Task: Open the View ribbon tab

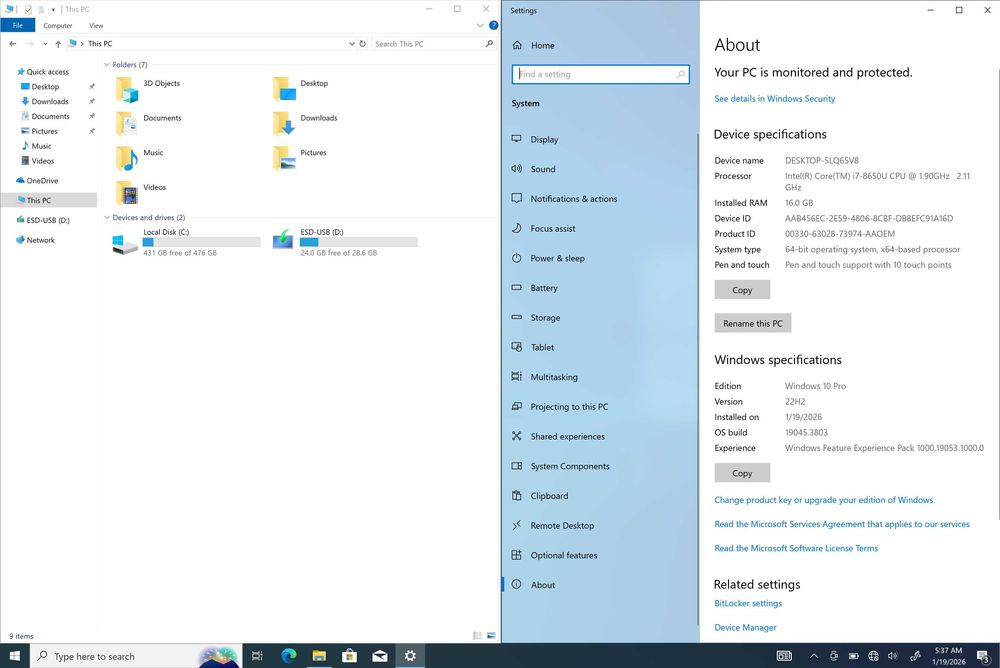Action: point(96,26)
